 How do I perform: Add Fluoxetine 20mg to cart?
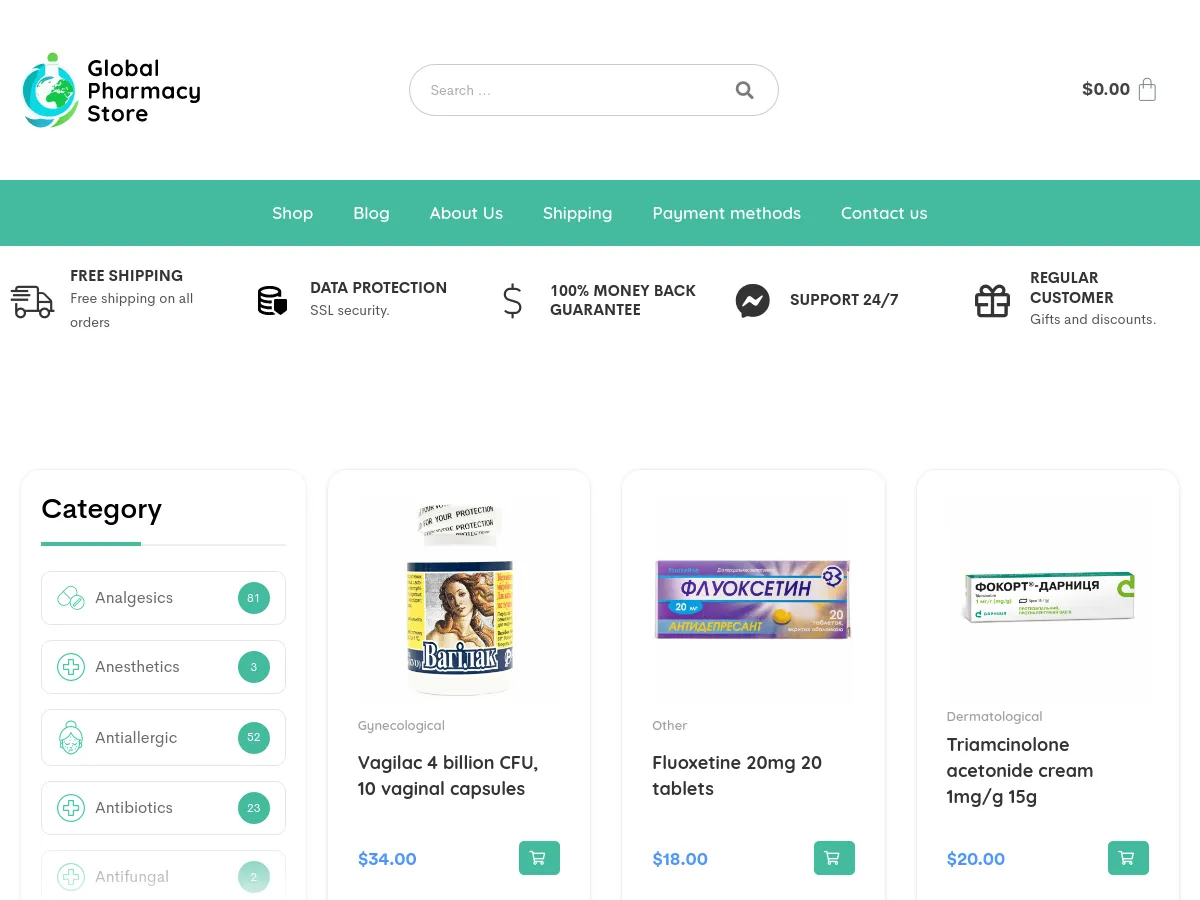[x=833, y=857]
